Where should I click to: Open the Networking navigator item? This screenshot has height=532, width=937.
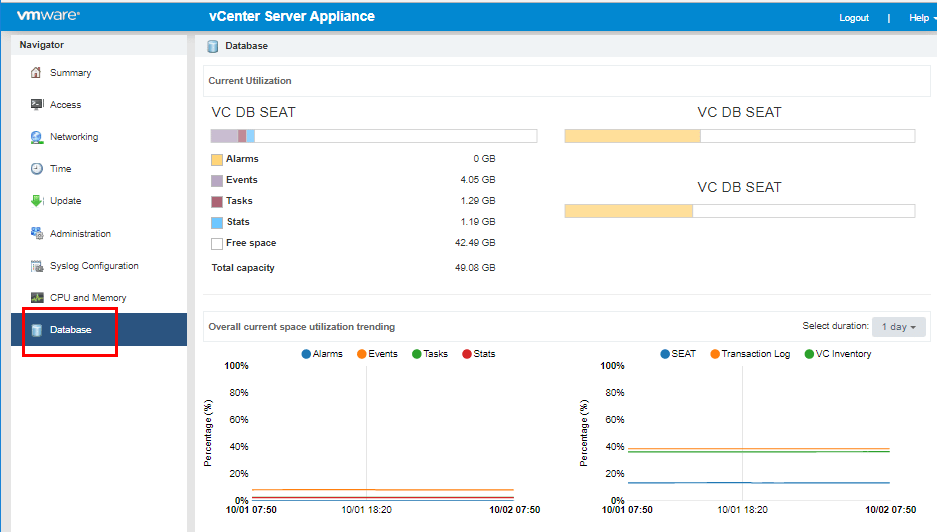pos(74,137)
